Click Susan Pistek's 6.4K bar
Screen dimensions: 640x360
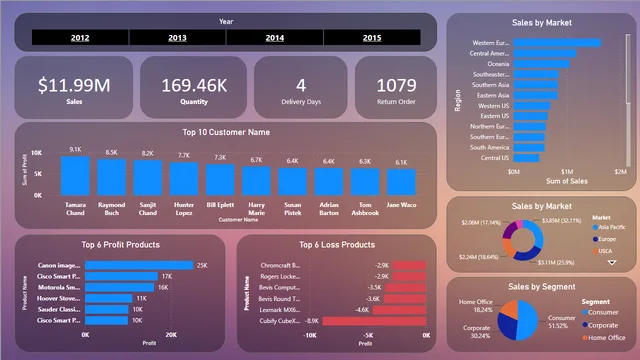coord(293,182)
